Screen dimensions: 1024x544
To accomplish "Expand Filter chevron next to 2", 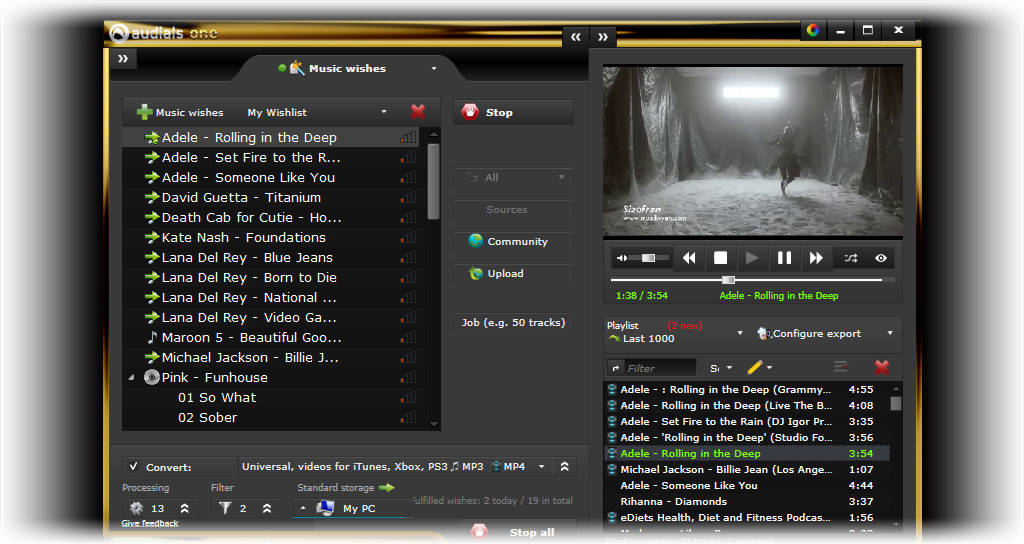I will pos(267,508).
